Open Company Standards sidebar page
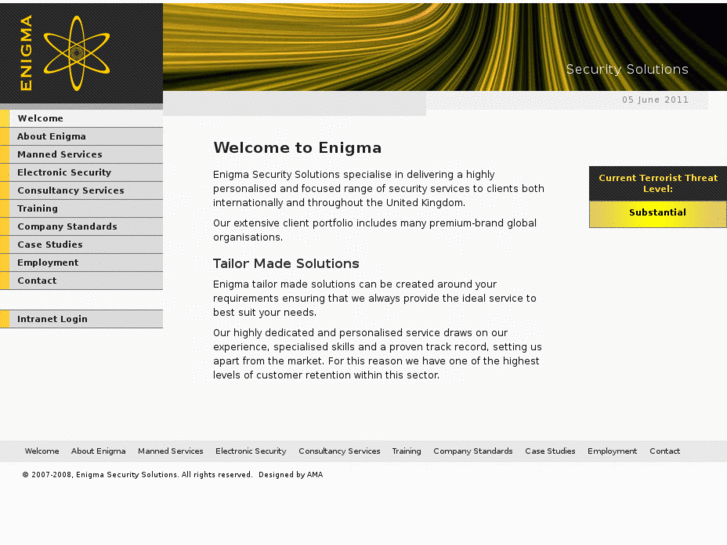Viewport: 727px width, 545px height. [67, 226]
